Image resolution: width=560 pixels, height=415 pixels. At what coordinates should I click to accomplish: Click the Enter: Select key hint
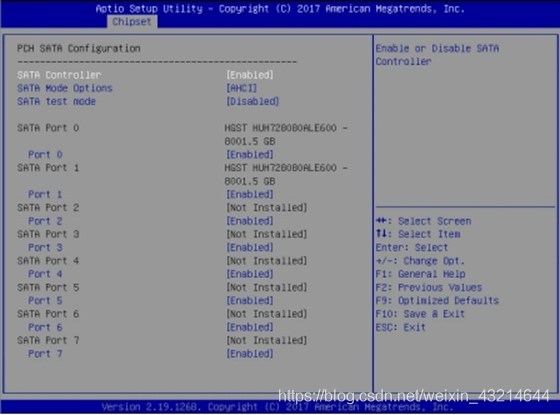point(412,248)
